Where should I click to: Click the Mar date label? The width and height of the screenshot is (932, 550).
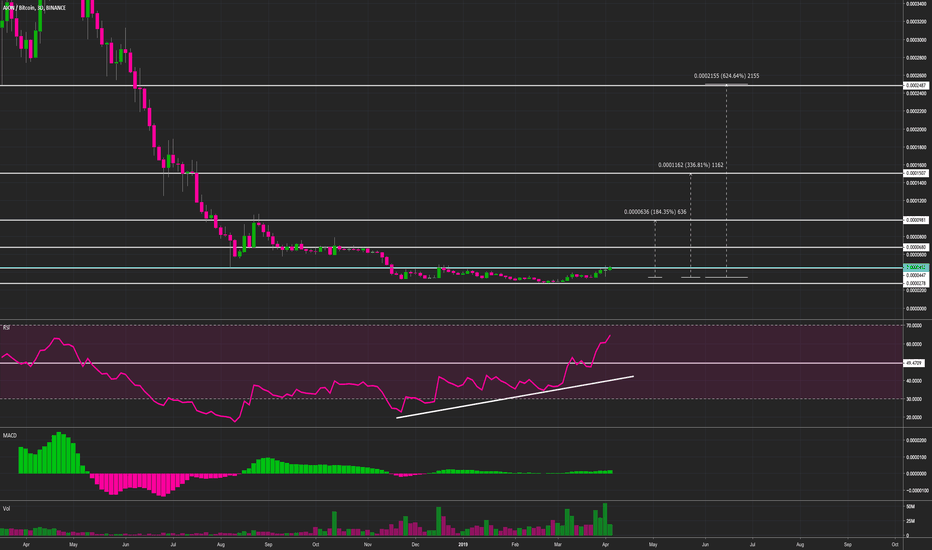[558, 545]
